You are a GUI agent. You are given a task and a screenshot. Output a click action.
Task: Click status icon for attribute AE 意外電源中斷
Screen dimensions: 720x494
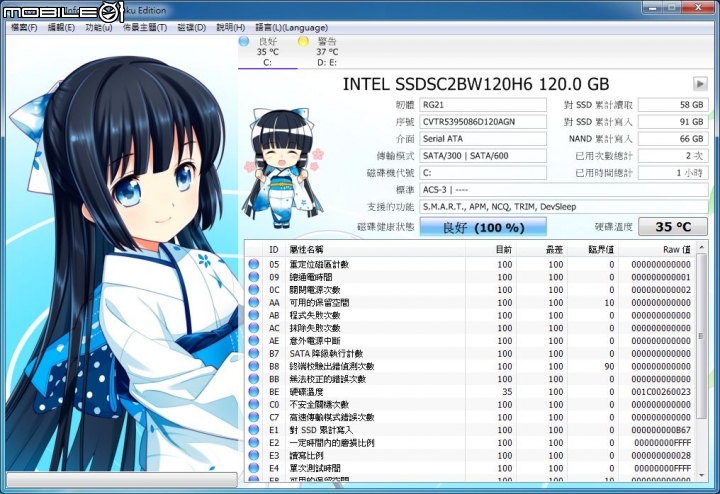tap(253, 341)
